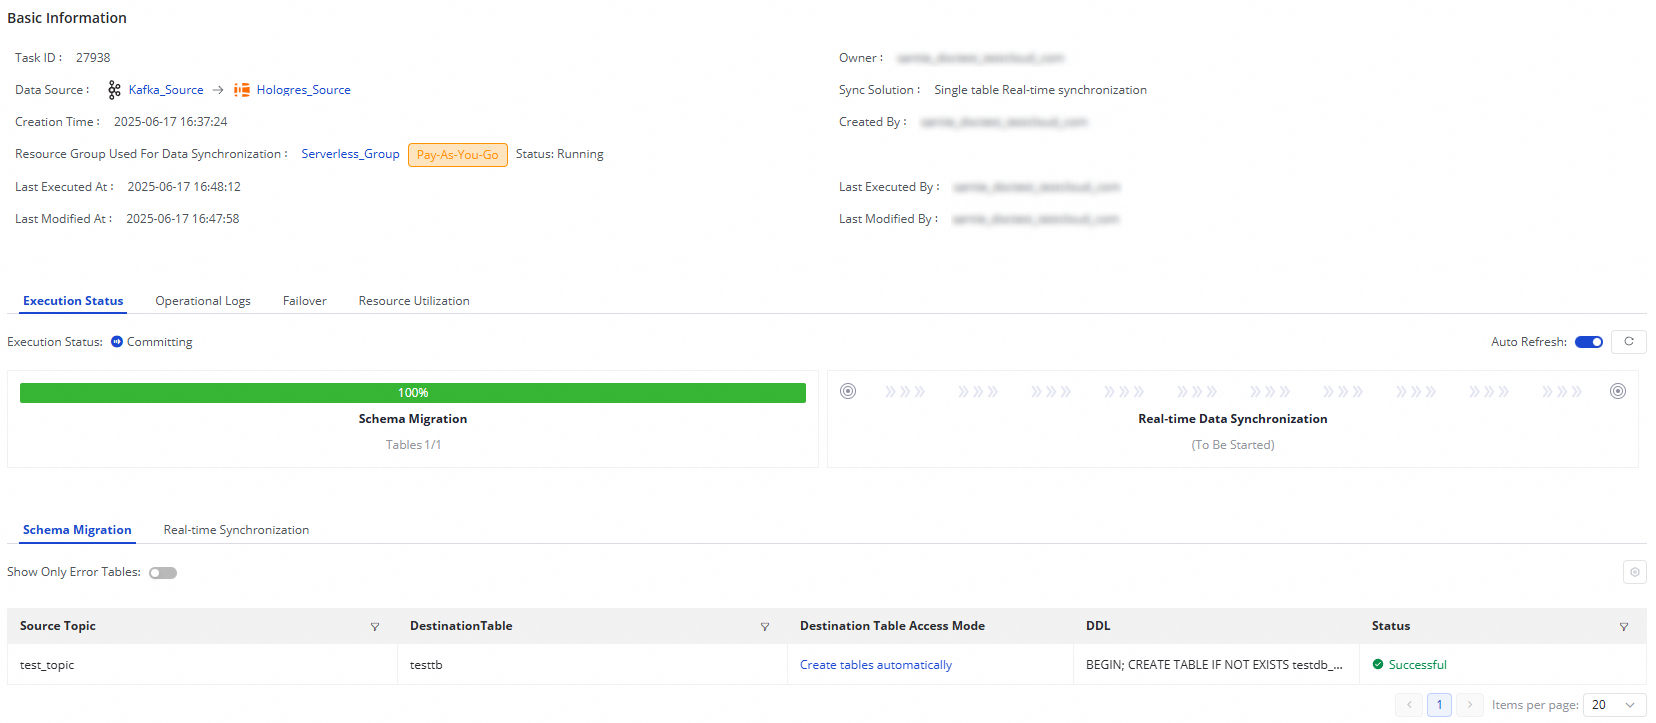This screenshot has width=1656, height=723.
Task: Go to the previous page arrow
Action: coord(1409,705)
